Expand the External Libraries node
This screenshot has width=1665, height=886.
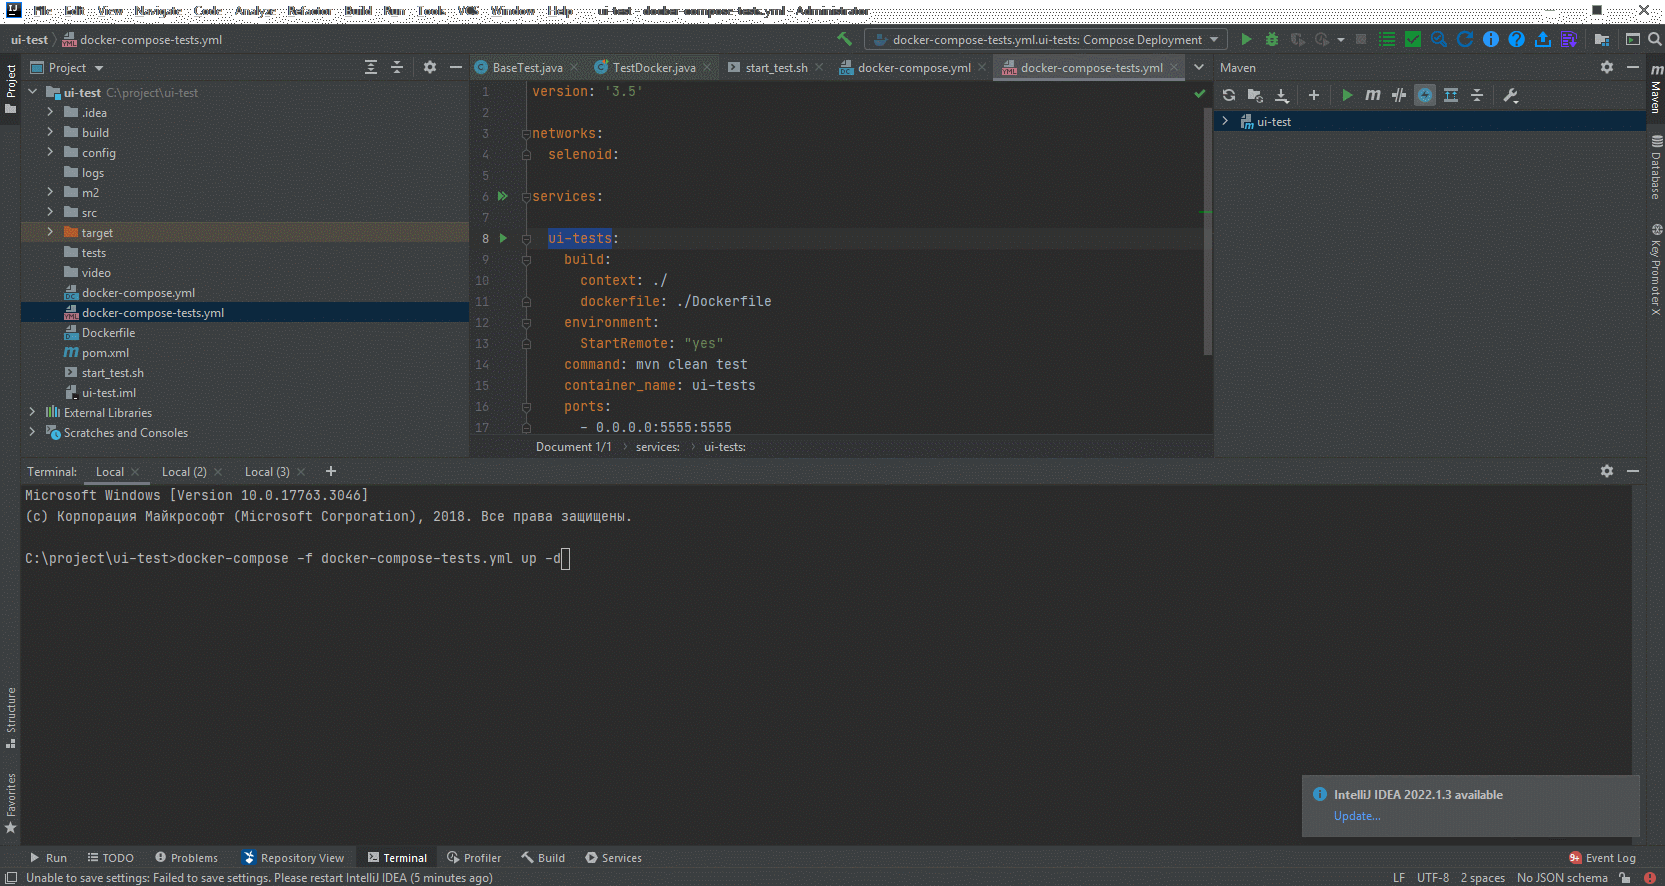32,412
